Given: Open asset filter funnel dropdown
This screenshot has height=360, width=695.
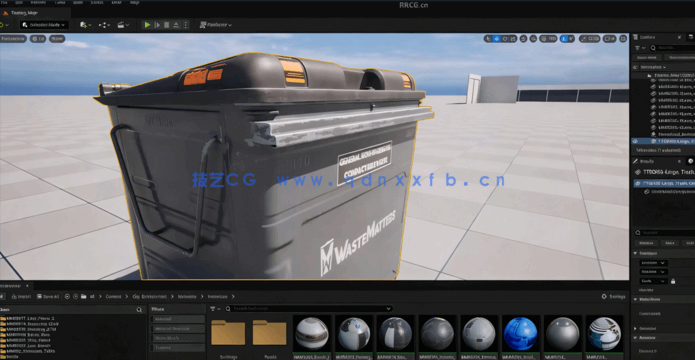Looking at the screenshot, I should point(215,309).
